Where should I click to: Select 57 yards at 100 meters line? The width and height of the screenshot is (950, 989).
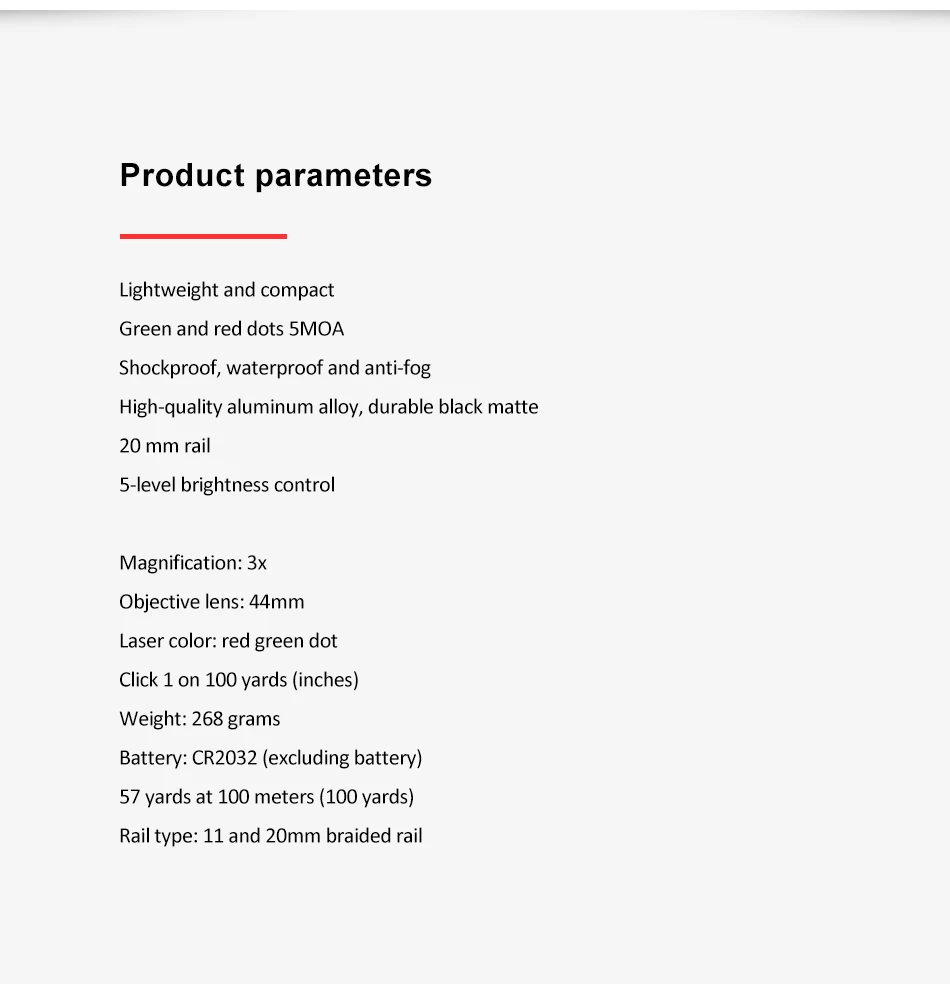pyautogui.click(x=267, y=797)
